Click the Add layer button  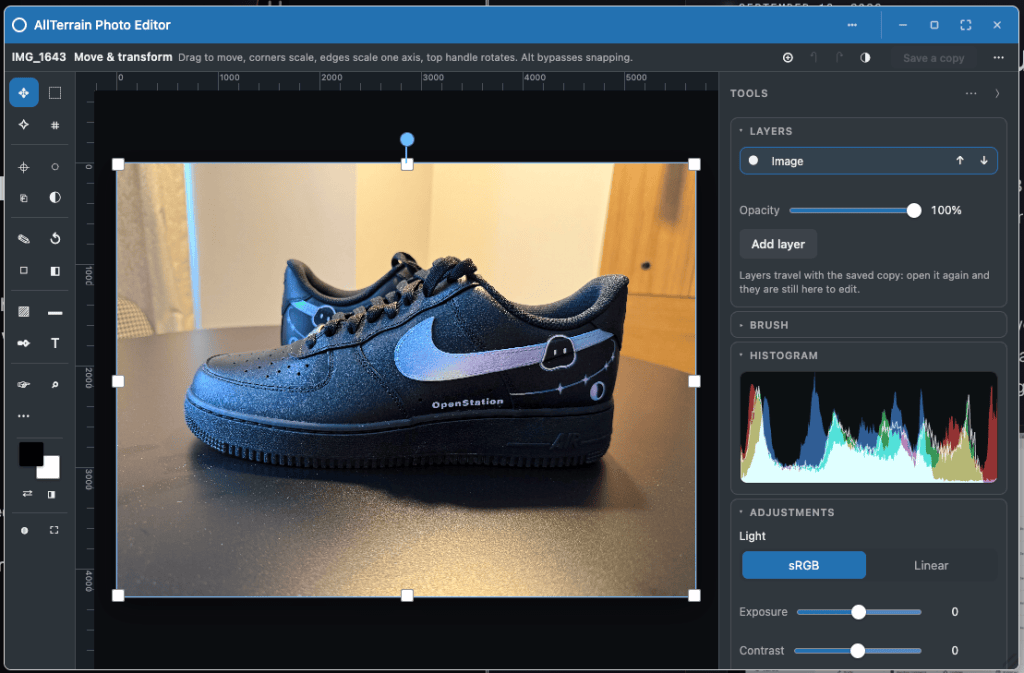coord(778,244)
